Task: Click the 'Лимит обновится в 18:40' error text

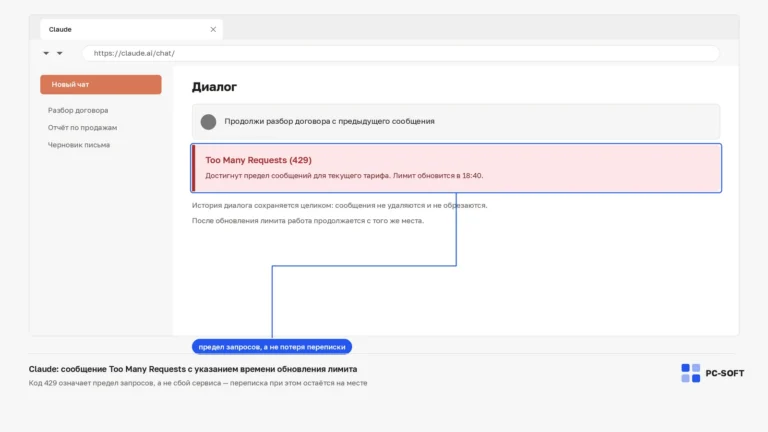Action: [x=438, y=175]
